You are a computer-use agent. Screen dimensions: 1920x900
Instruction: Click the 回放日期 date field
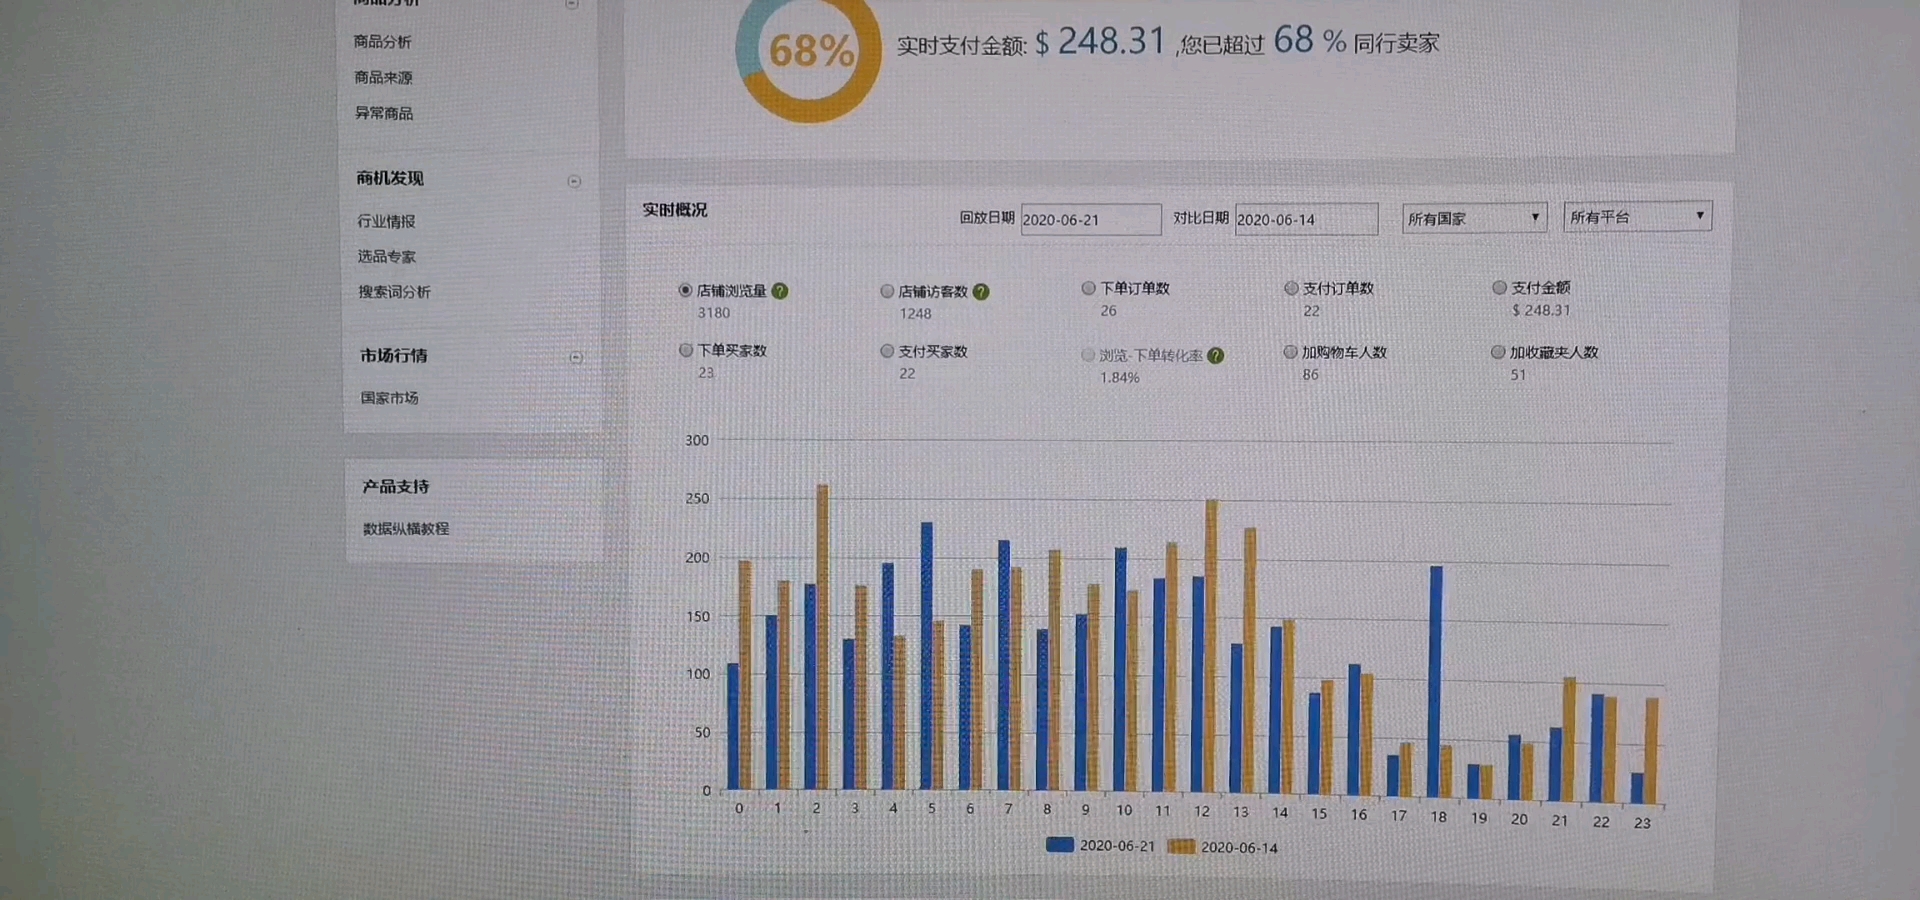(1091, 220)
